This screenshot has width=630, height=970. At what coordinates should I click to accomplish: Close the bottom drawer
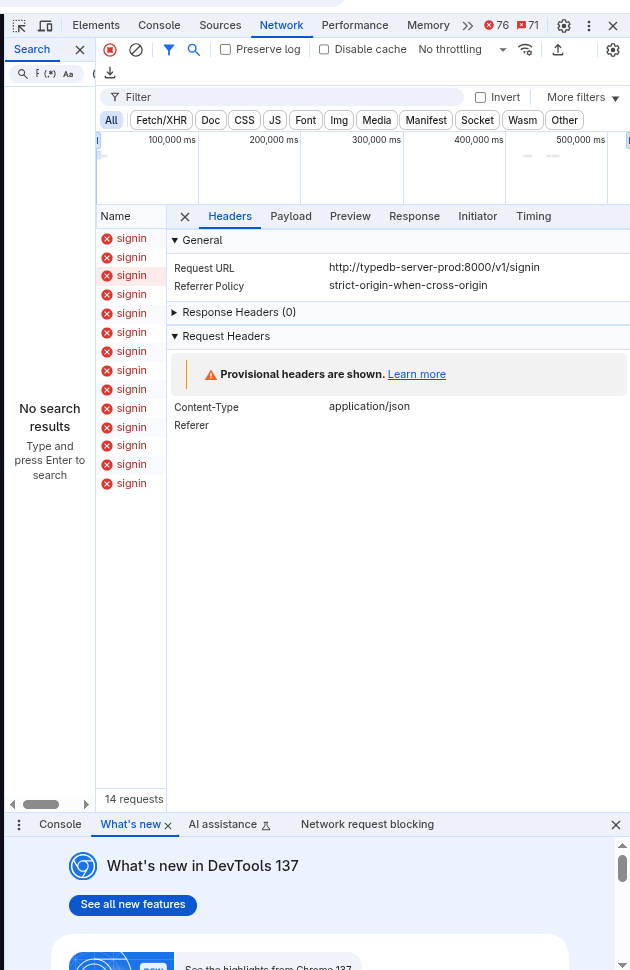tap(616, 825)
